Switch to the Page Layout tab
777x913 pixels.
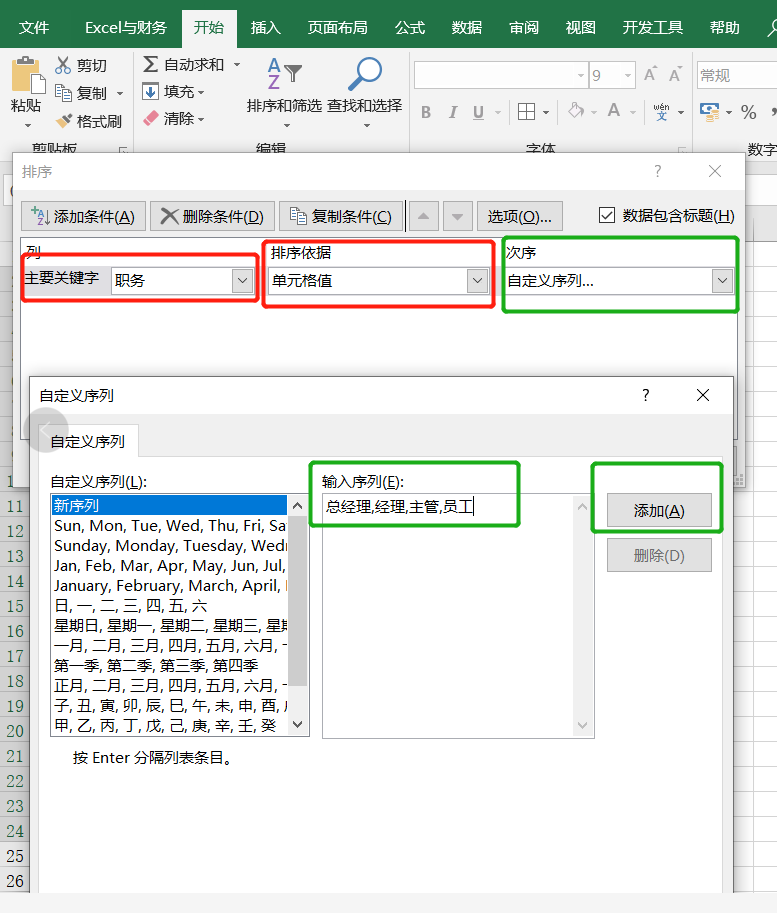(x=337, y=27)
